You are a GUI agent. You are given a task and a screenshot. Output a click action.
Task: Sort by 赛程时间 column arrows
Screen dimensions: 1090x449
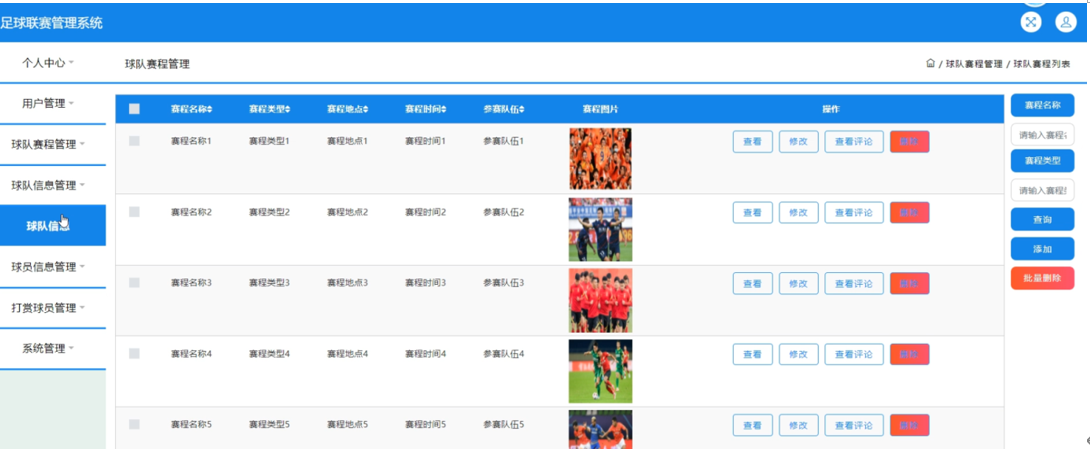click(x=444, y=110)
